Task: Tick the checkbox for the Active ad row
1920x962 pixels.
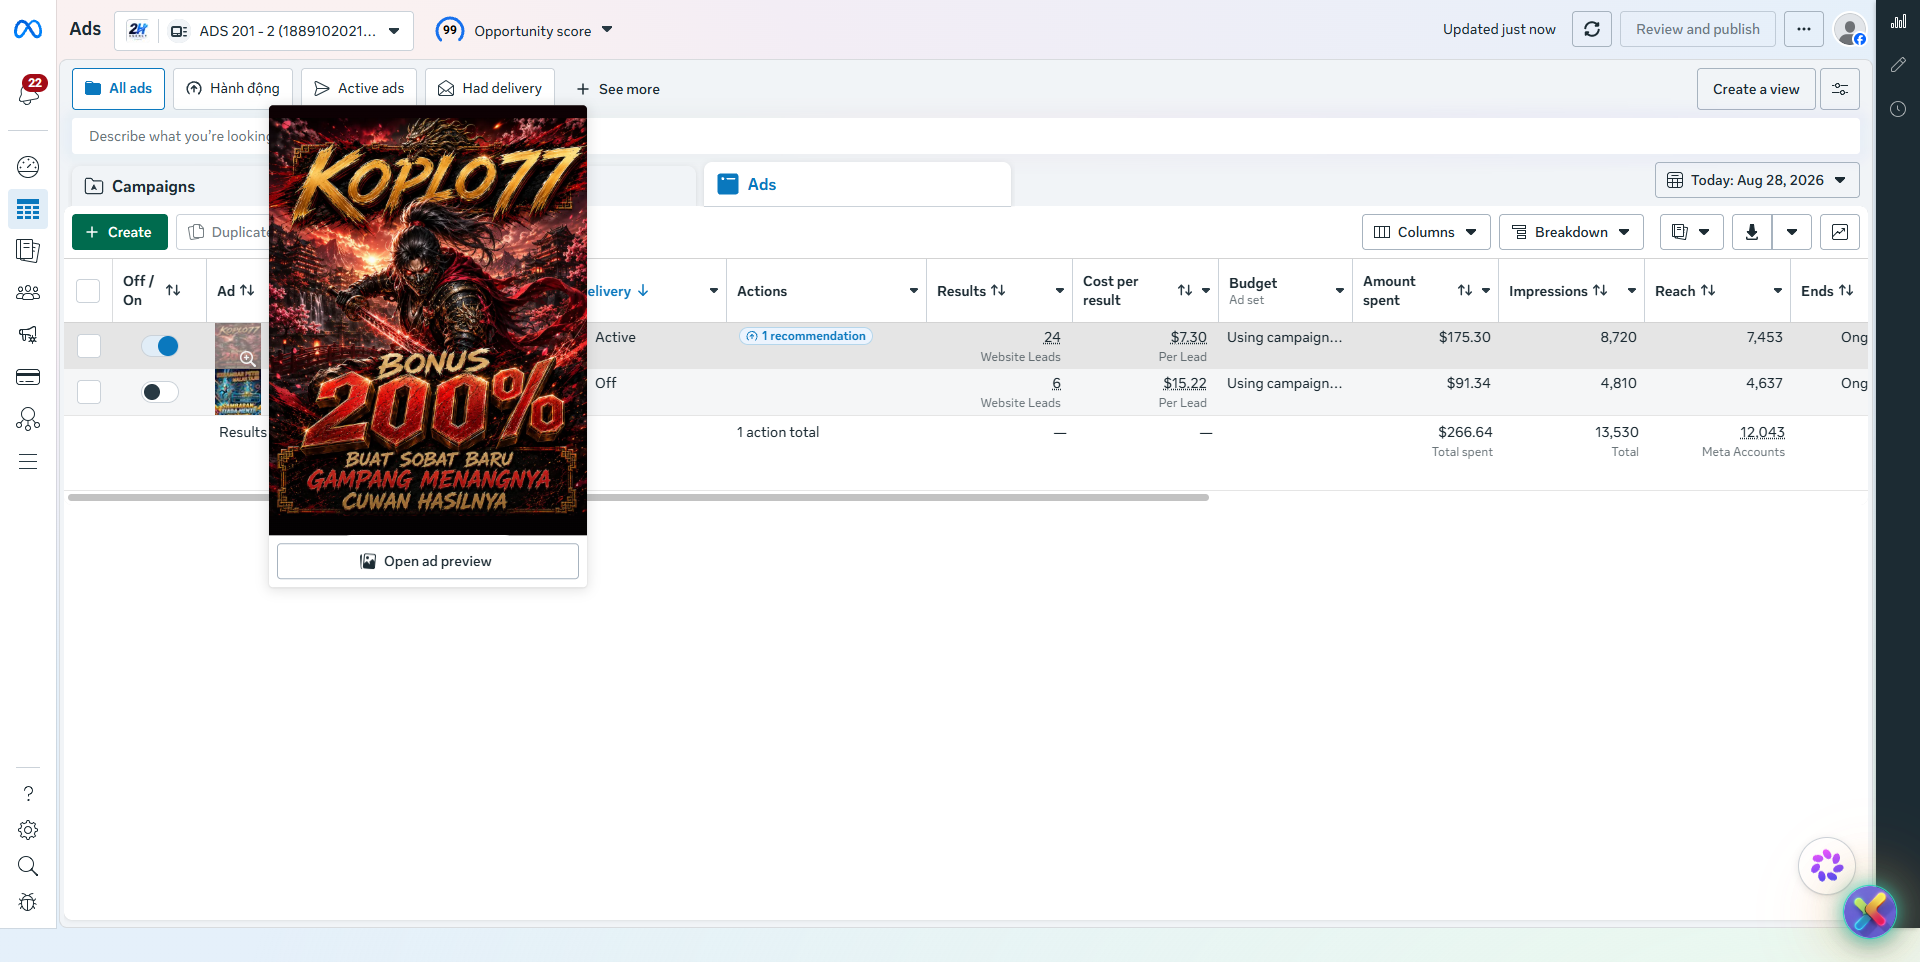Action: tap(89, 346)
